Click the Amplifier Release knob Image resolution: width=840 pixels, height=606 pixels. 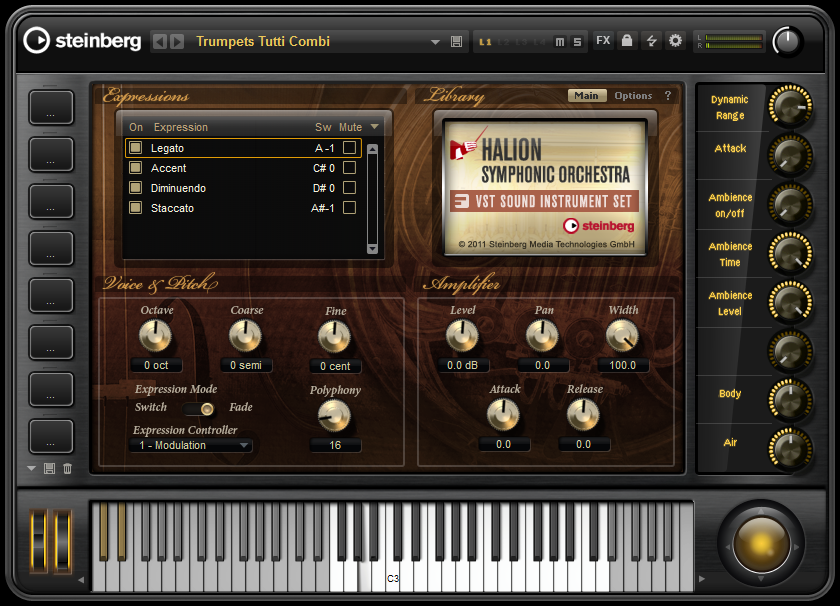coord(583,415)
